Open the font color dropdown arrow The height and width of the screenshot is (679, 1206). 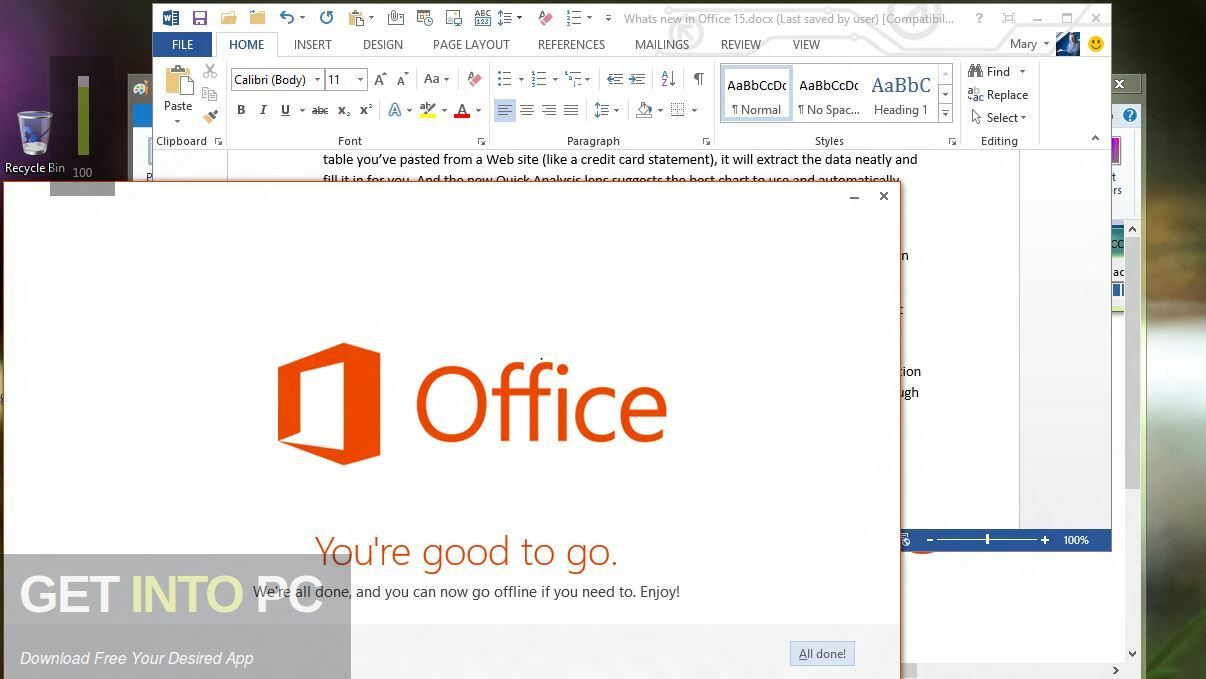click(x=478, y=110)
